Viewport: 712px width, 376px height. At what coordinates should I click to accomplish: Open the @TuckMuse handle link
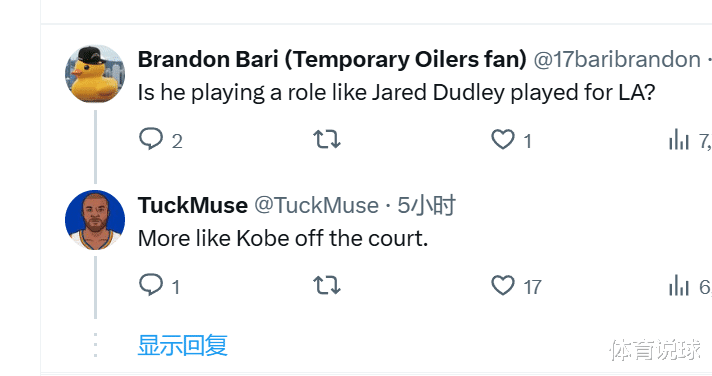tap(316, 205)
